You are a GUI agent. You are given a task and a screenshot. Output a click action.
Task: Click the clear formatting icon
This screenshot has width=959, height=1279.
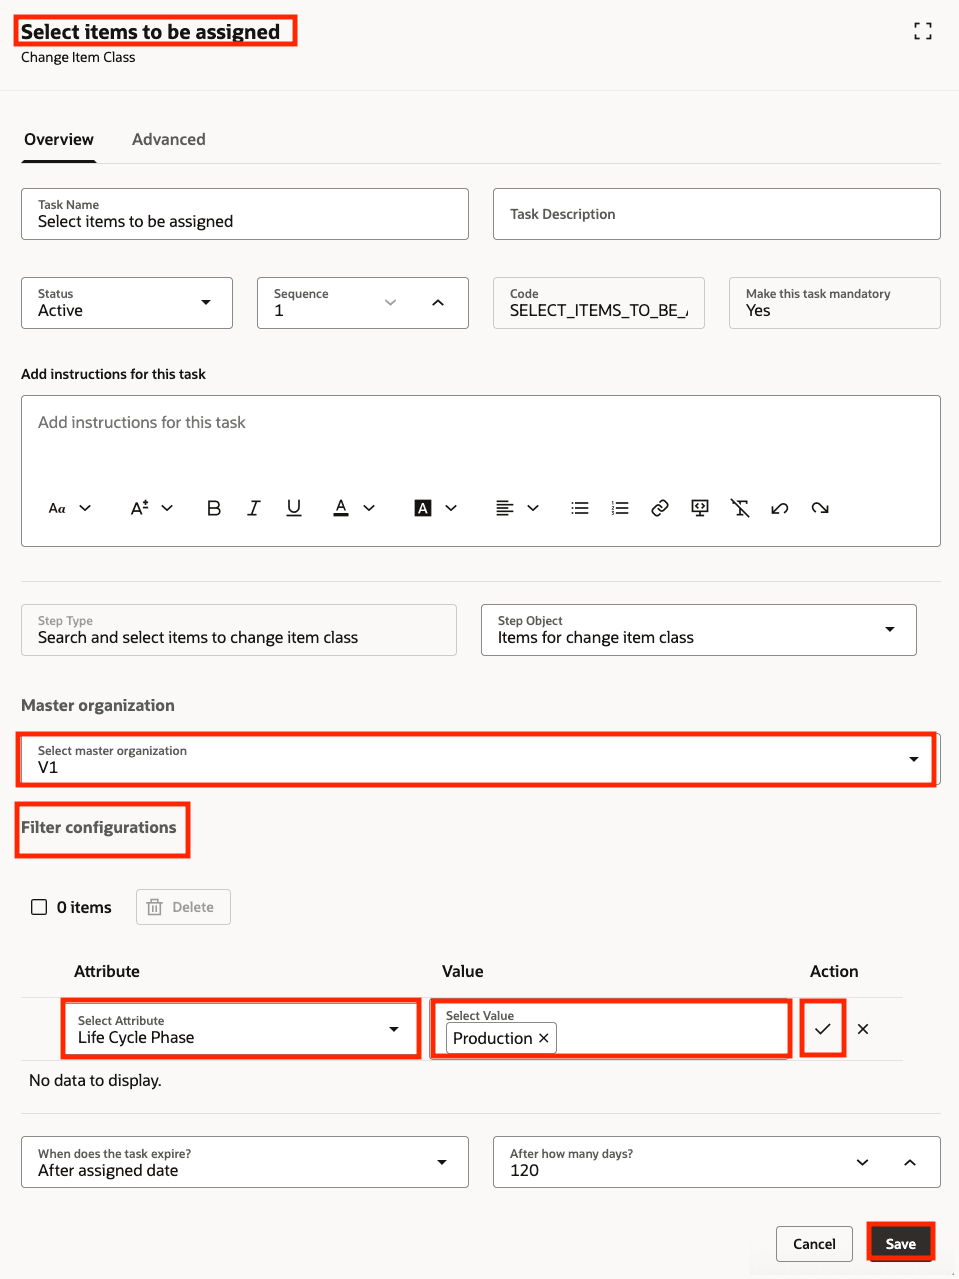pyautogui.click(x=740, y=507)
